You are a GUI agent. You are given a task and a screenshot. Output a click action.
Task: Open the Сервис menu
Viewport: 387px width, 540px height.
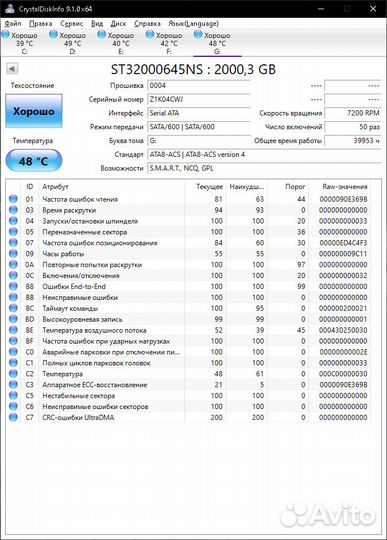pos(72,23)
